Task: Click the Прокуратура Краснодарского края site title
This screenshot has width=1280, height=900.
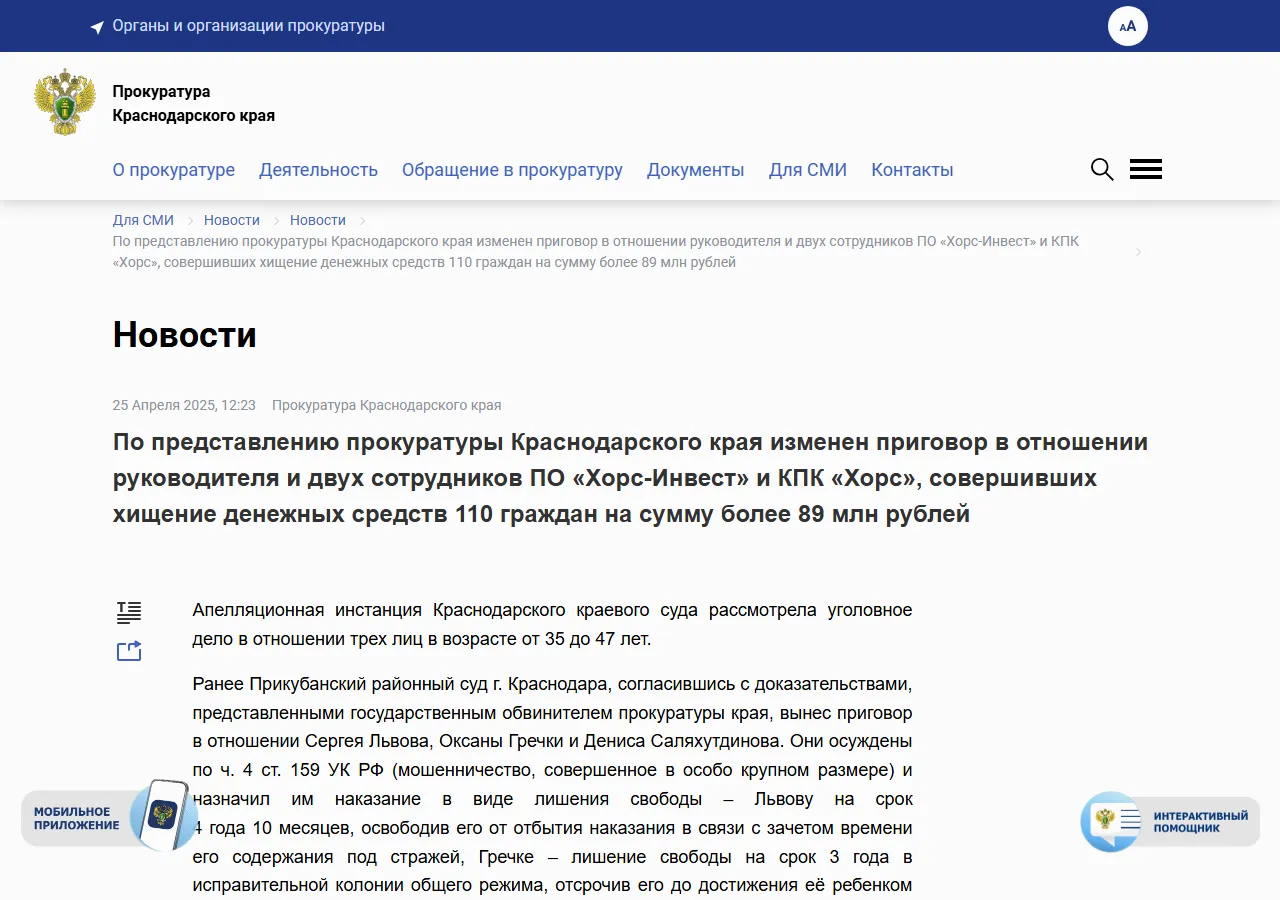Action: point(193,103)
